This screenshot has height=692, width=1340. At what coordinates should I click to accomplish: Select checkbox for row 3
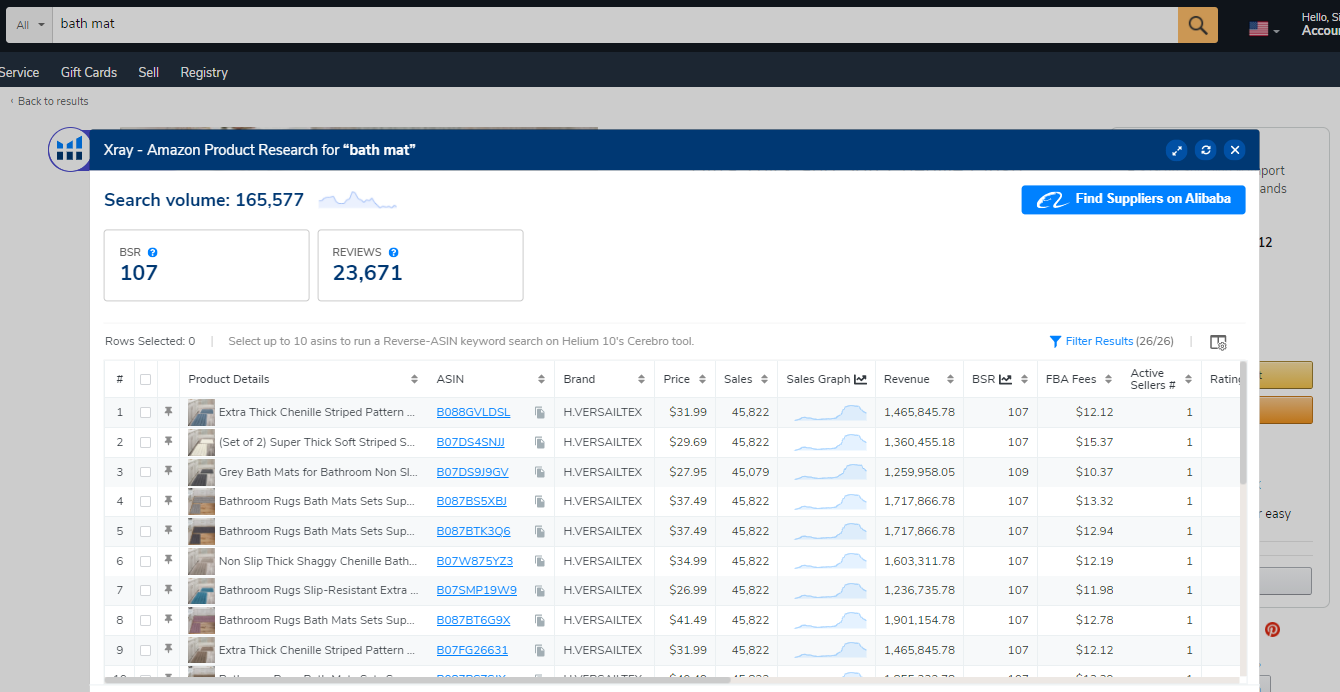[x=146, y=472]
